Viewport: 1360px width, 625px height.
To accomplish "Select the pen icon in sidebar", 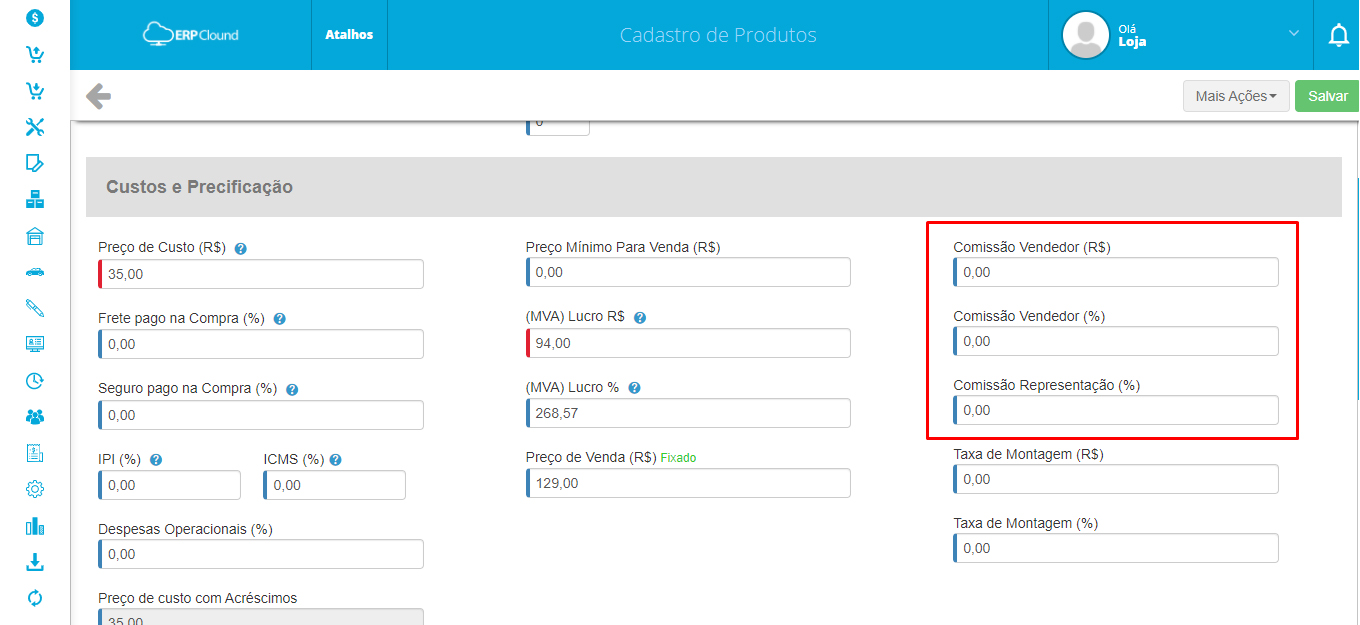I will [x=35, y=308].
